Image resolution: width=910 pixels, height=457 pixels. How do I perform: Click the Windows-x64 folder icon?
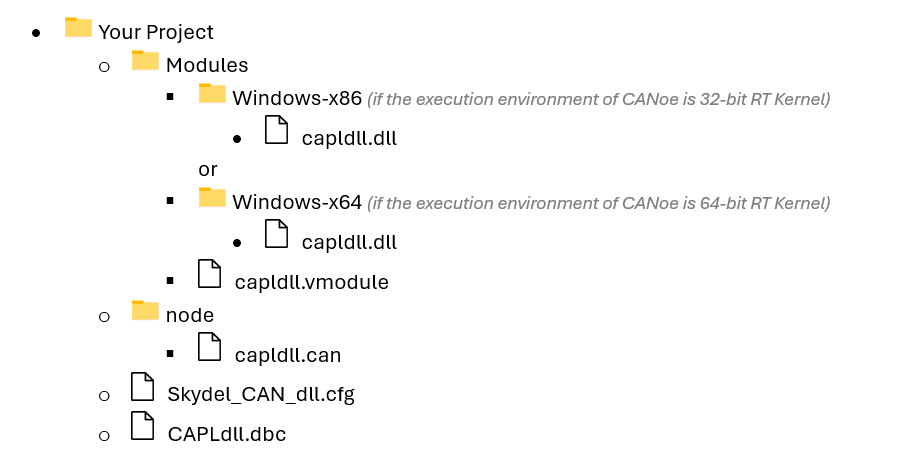click(212, 197)
